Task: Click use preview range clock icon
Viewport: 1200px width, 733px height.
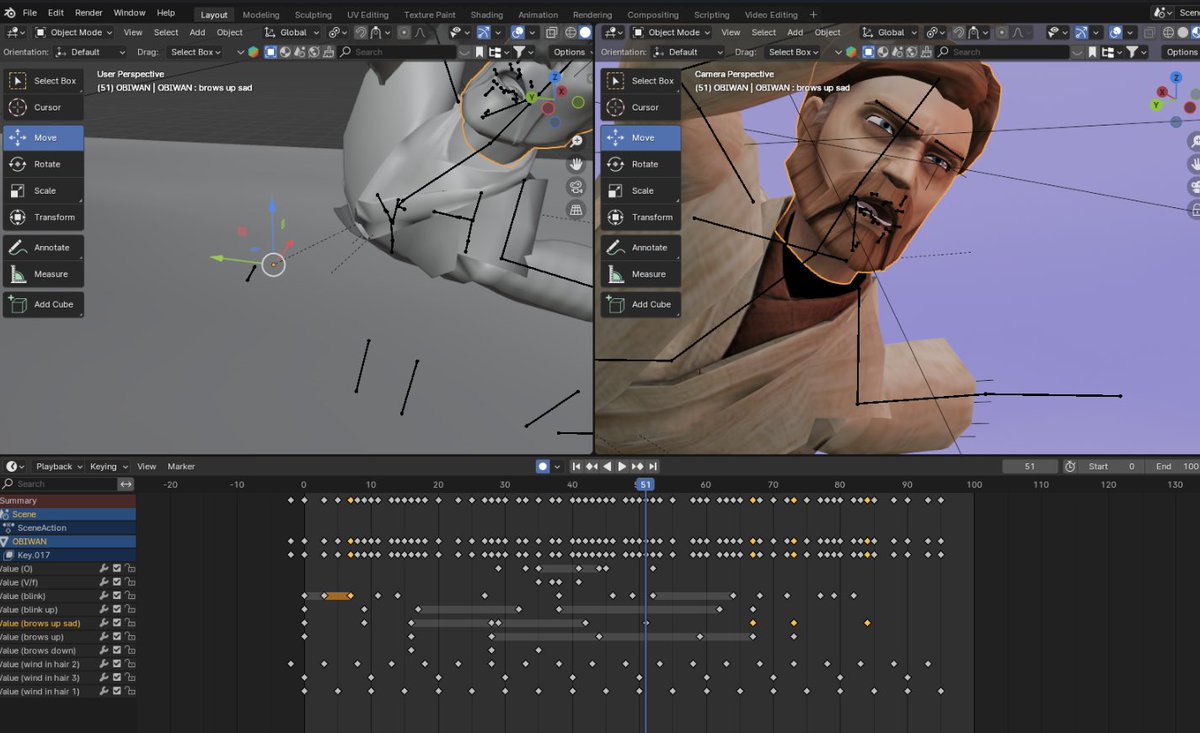Action: click(1070, 466)
